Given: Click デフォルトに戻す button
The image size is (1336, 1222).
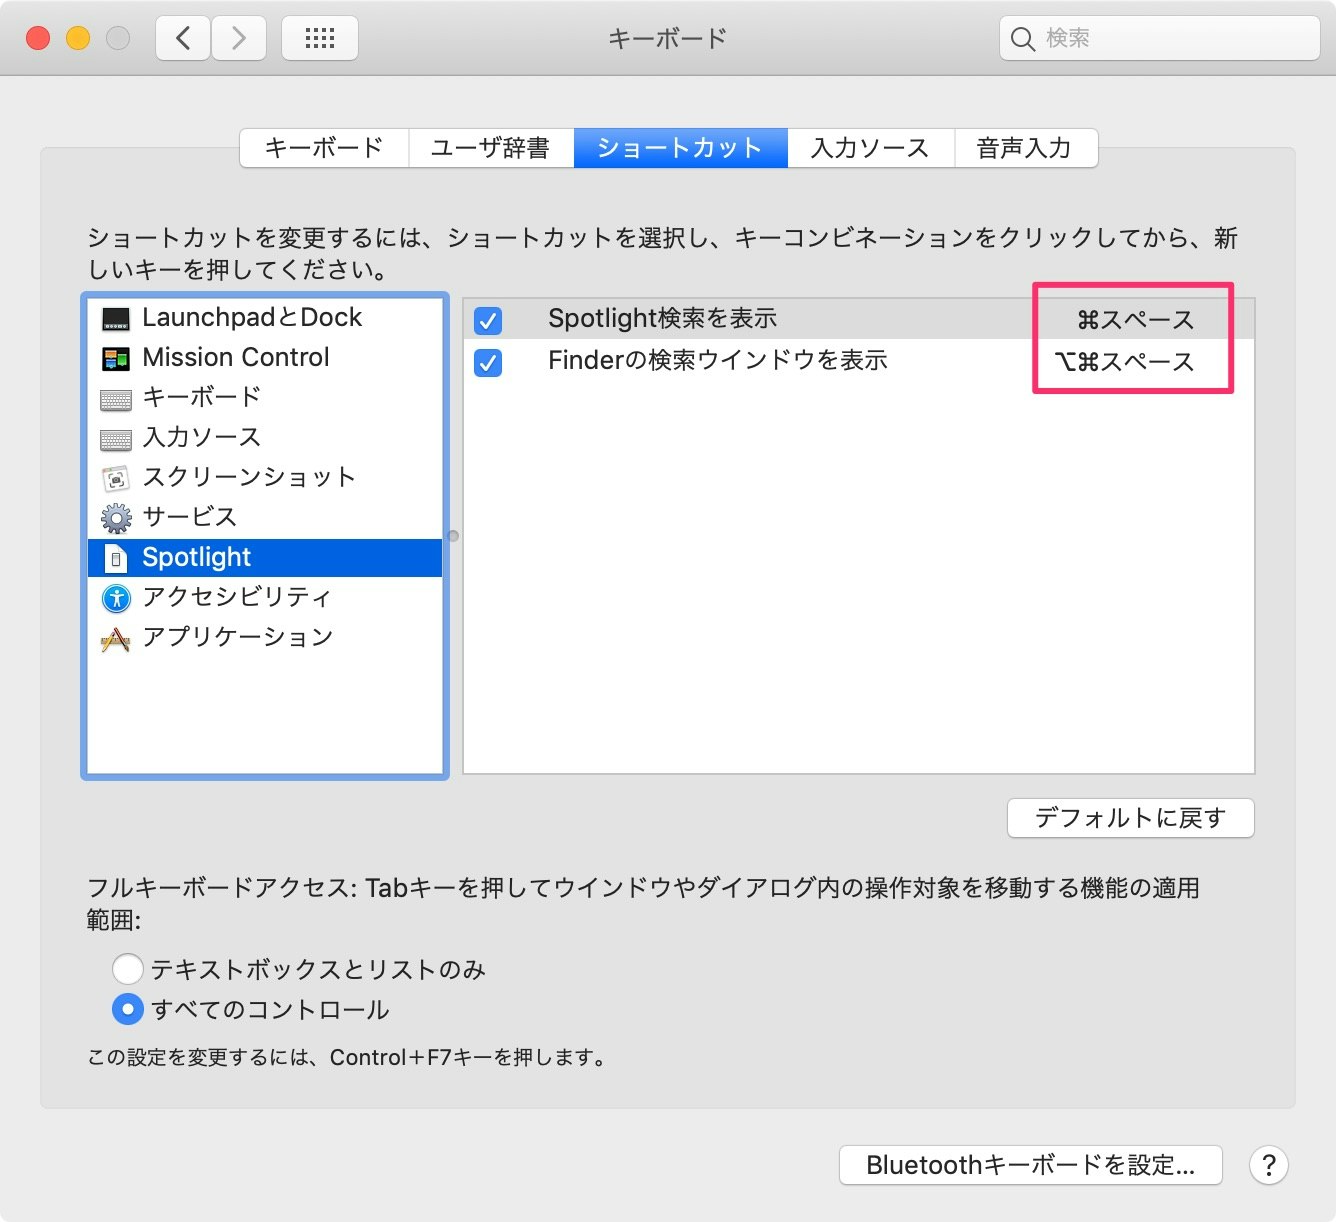Looking at the screenshot, I should coord(1131,818).
